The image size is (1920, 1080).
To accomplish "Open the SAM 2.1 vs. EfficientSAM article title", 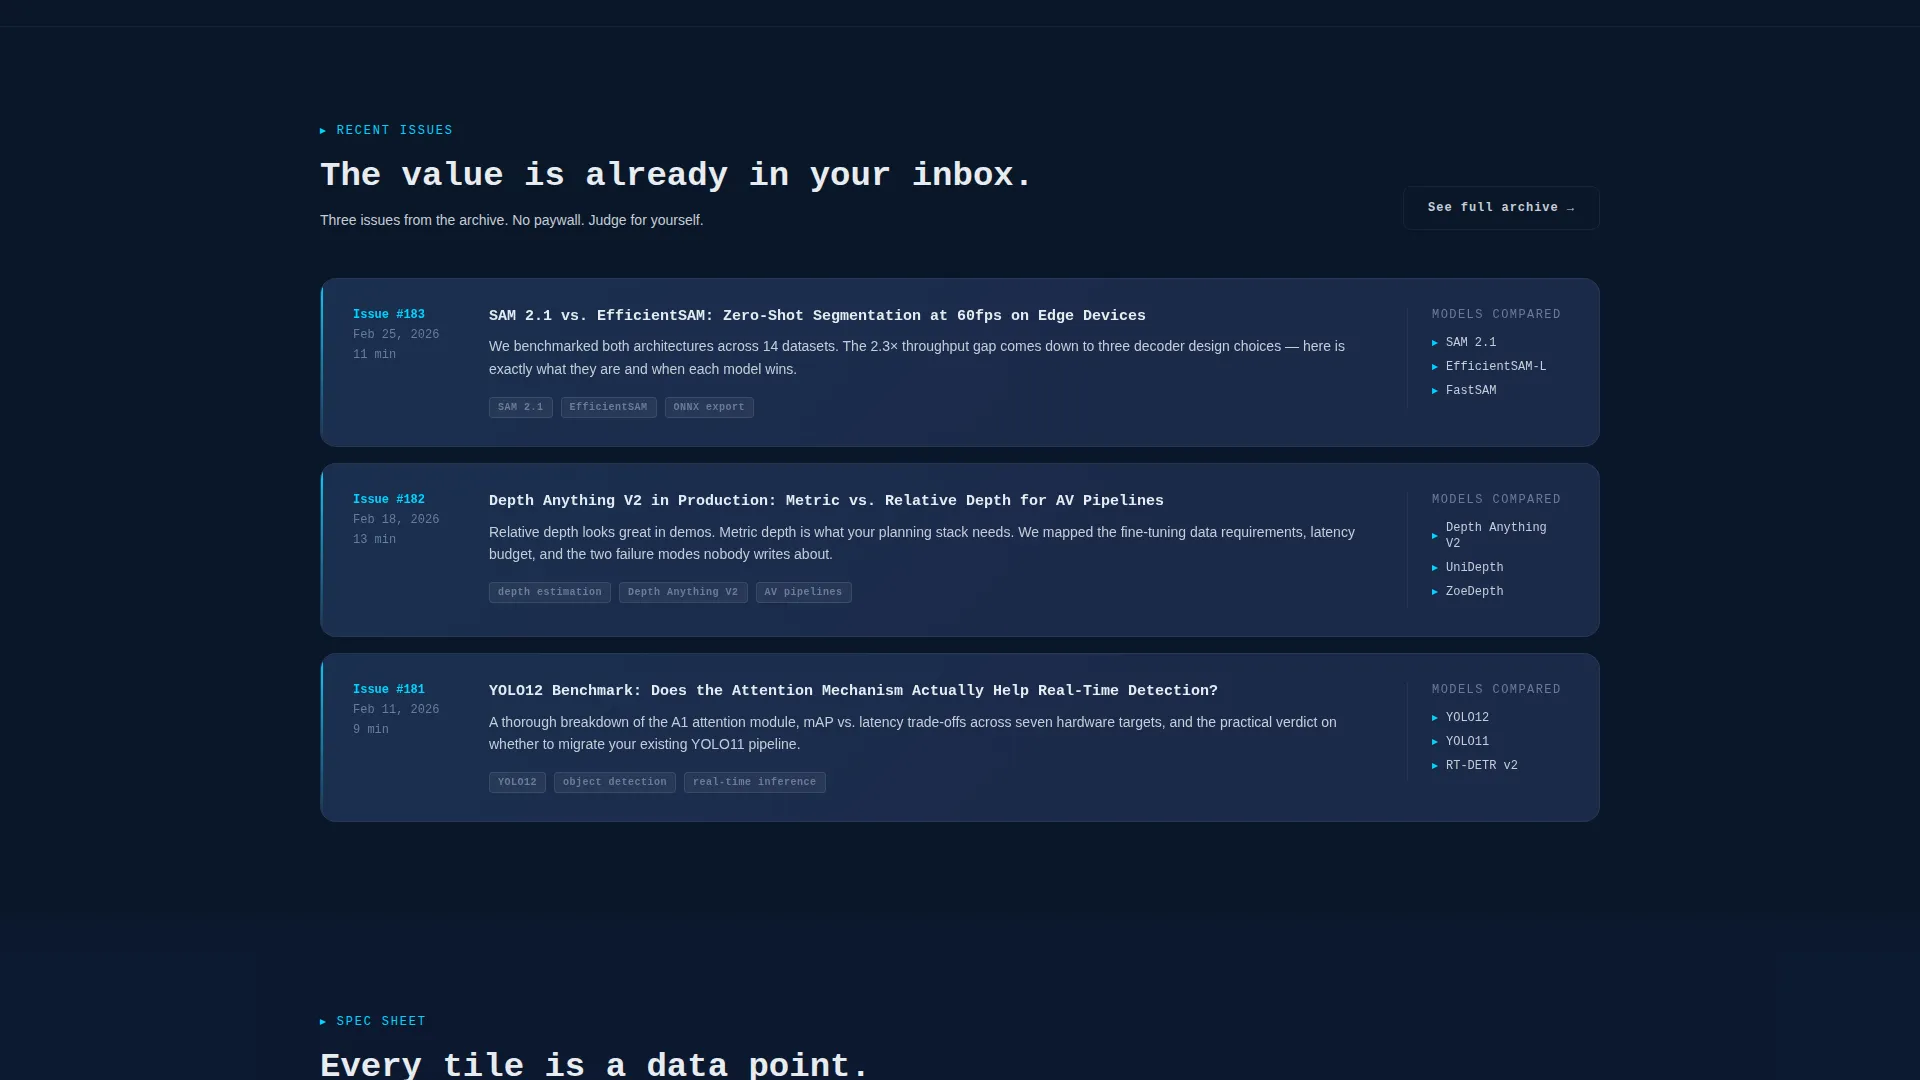I will click(x=817, y=316).
